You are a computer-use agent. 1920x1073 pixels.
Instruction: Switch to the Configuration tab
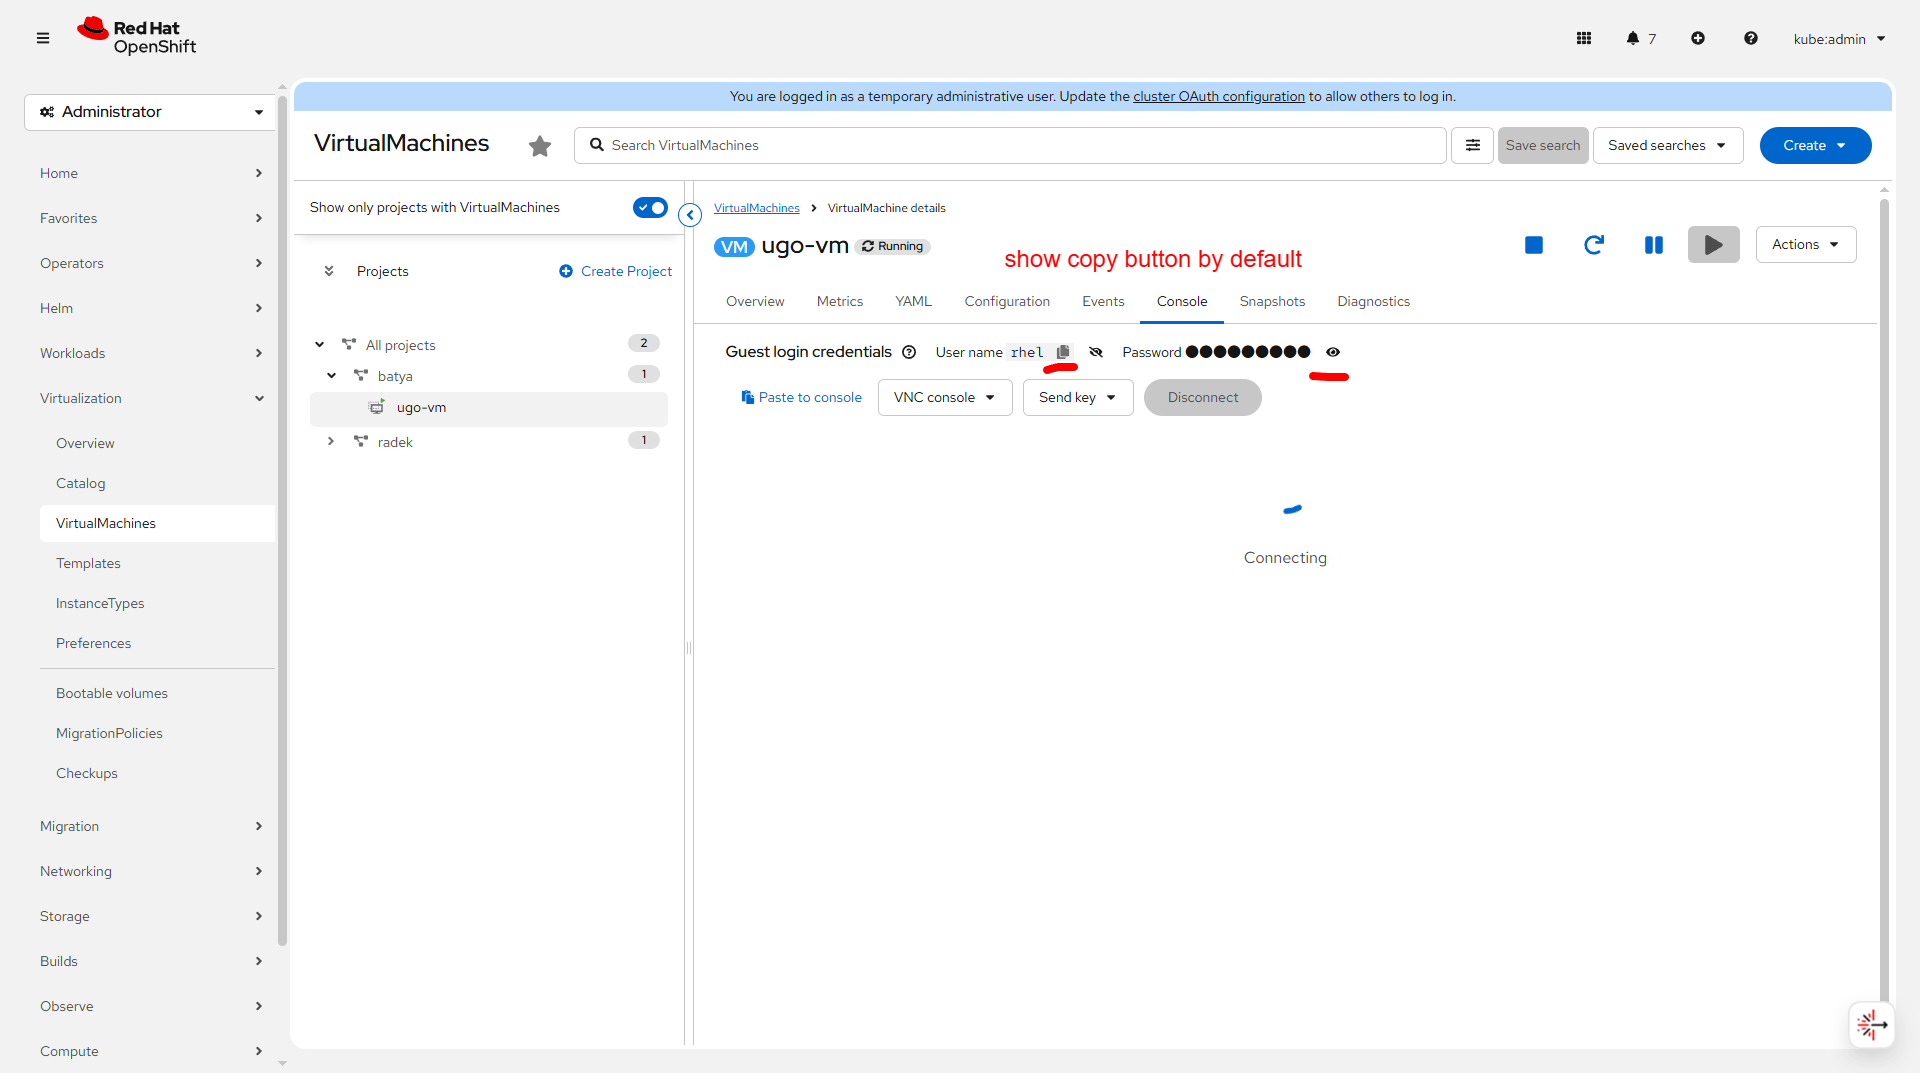[1007, 301]
